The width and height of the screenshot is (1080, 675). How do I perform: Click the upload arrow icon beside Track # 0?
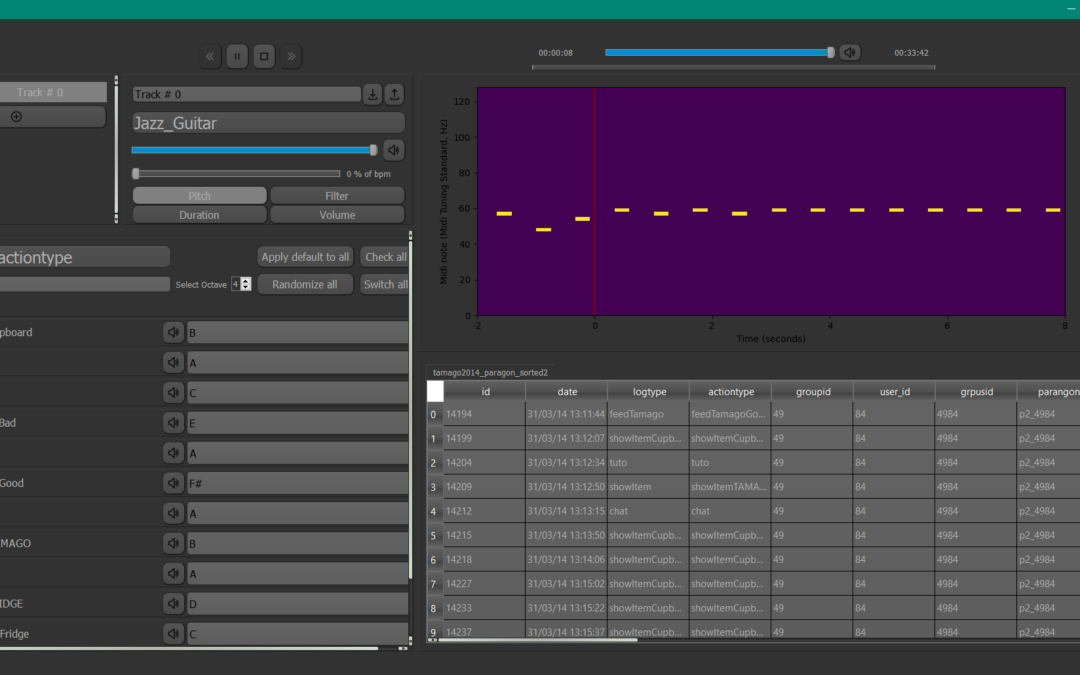(x=394, y=94)
